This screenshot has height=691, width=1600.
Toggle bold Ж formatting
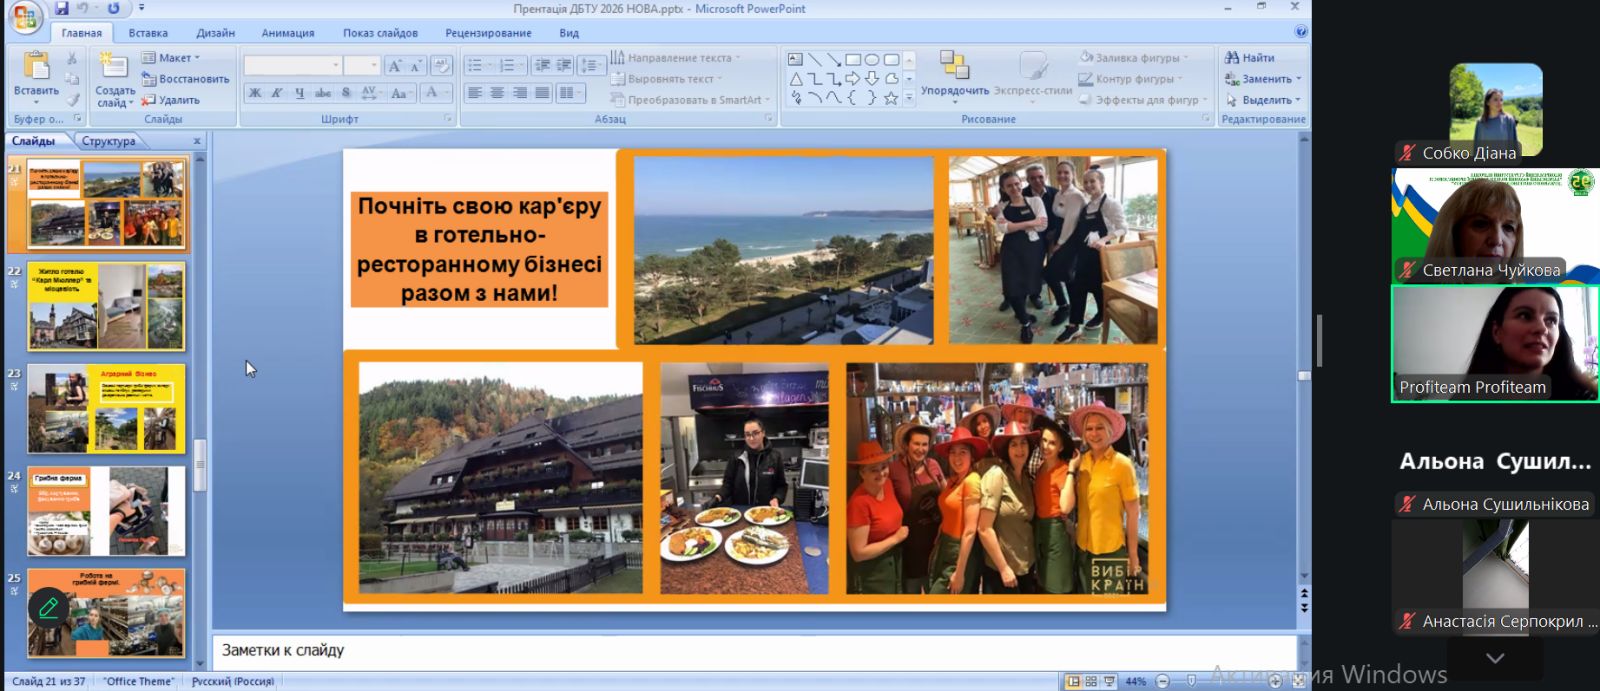255,93
